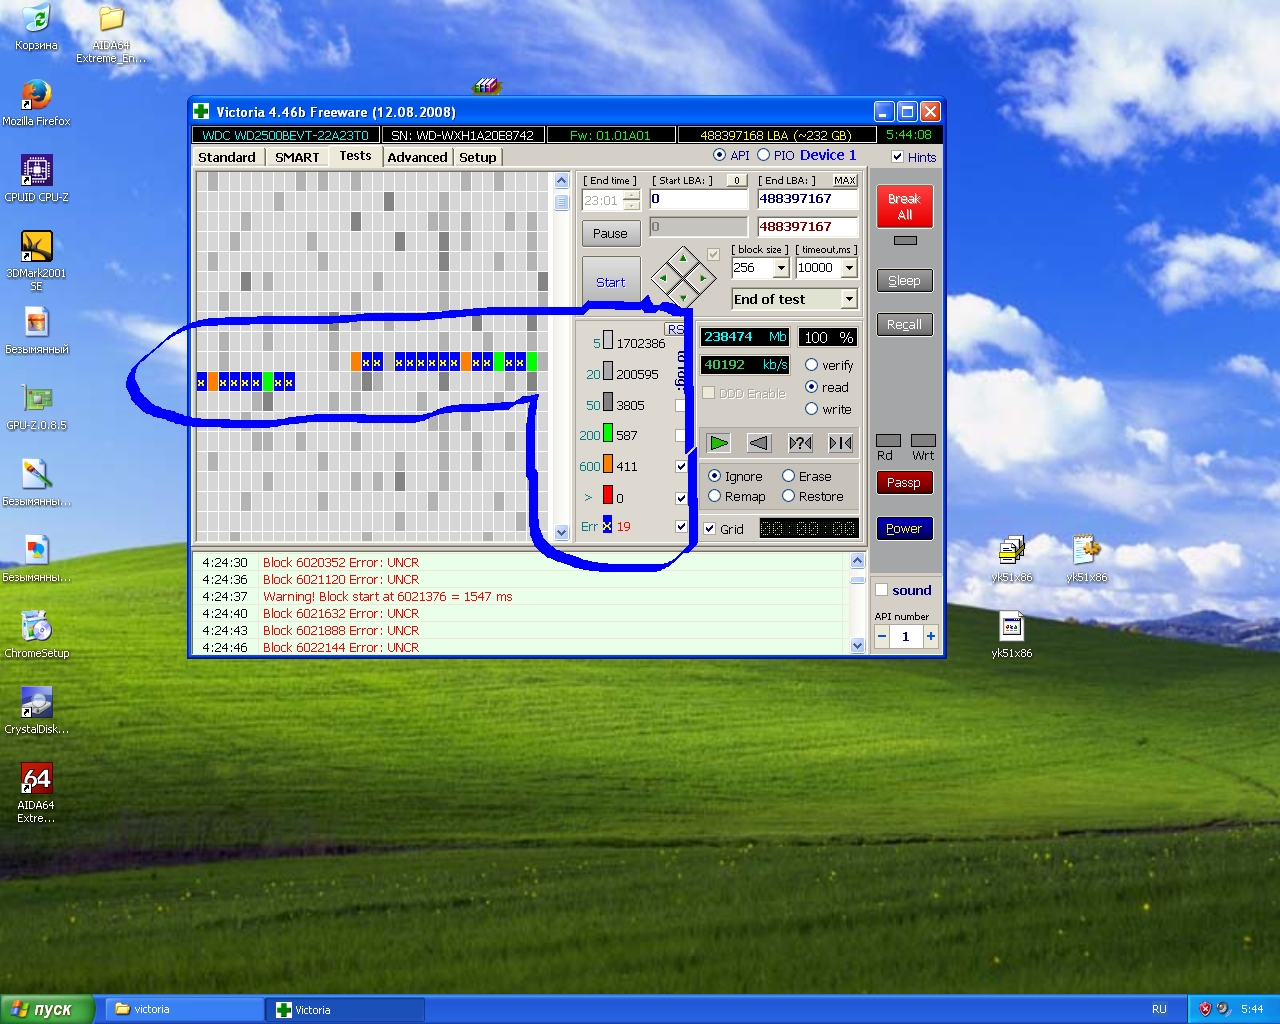Viewport: 1280px width, 1024px height.
Task: Click the blue Power button
Action: pos(904,529)
